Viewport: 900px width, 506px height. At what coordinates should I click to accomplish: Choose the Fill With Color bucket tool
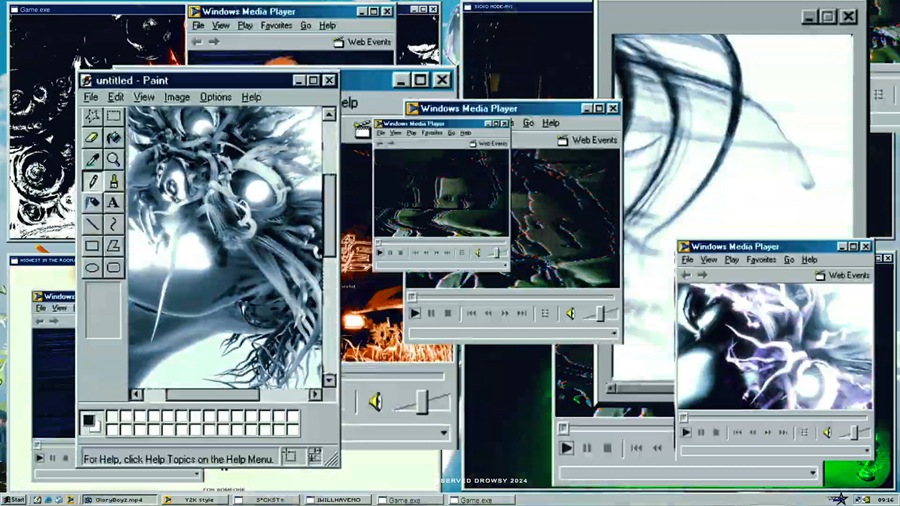pos(114,138)
